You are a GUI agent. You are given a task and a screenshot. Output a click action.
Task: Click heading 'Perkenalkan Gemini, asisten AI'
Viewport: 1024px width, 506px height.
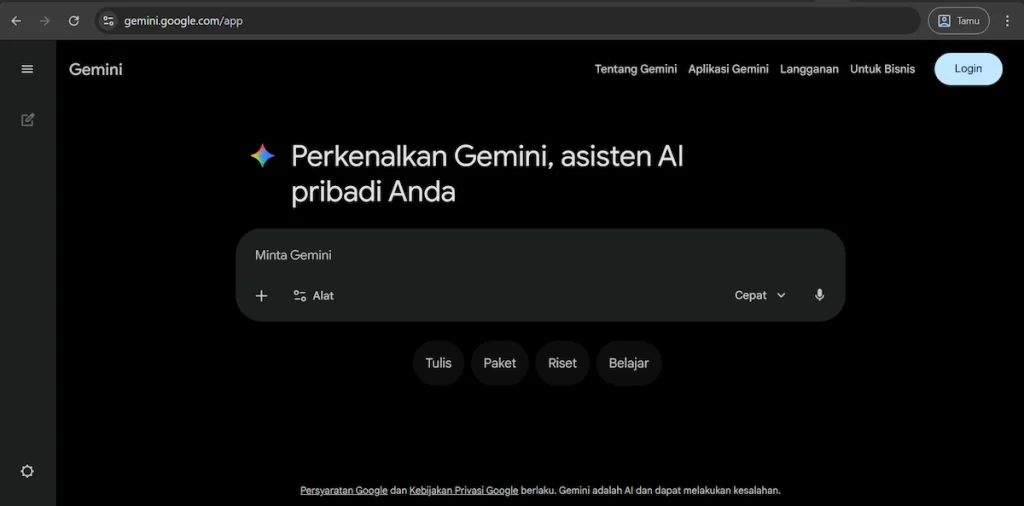[x=487, y=157]
